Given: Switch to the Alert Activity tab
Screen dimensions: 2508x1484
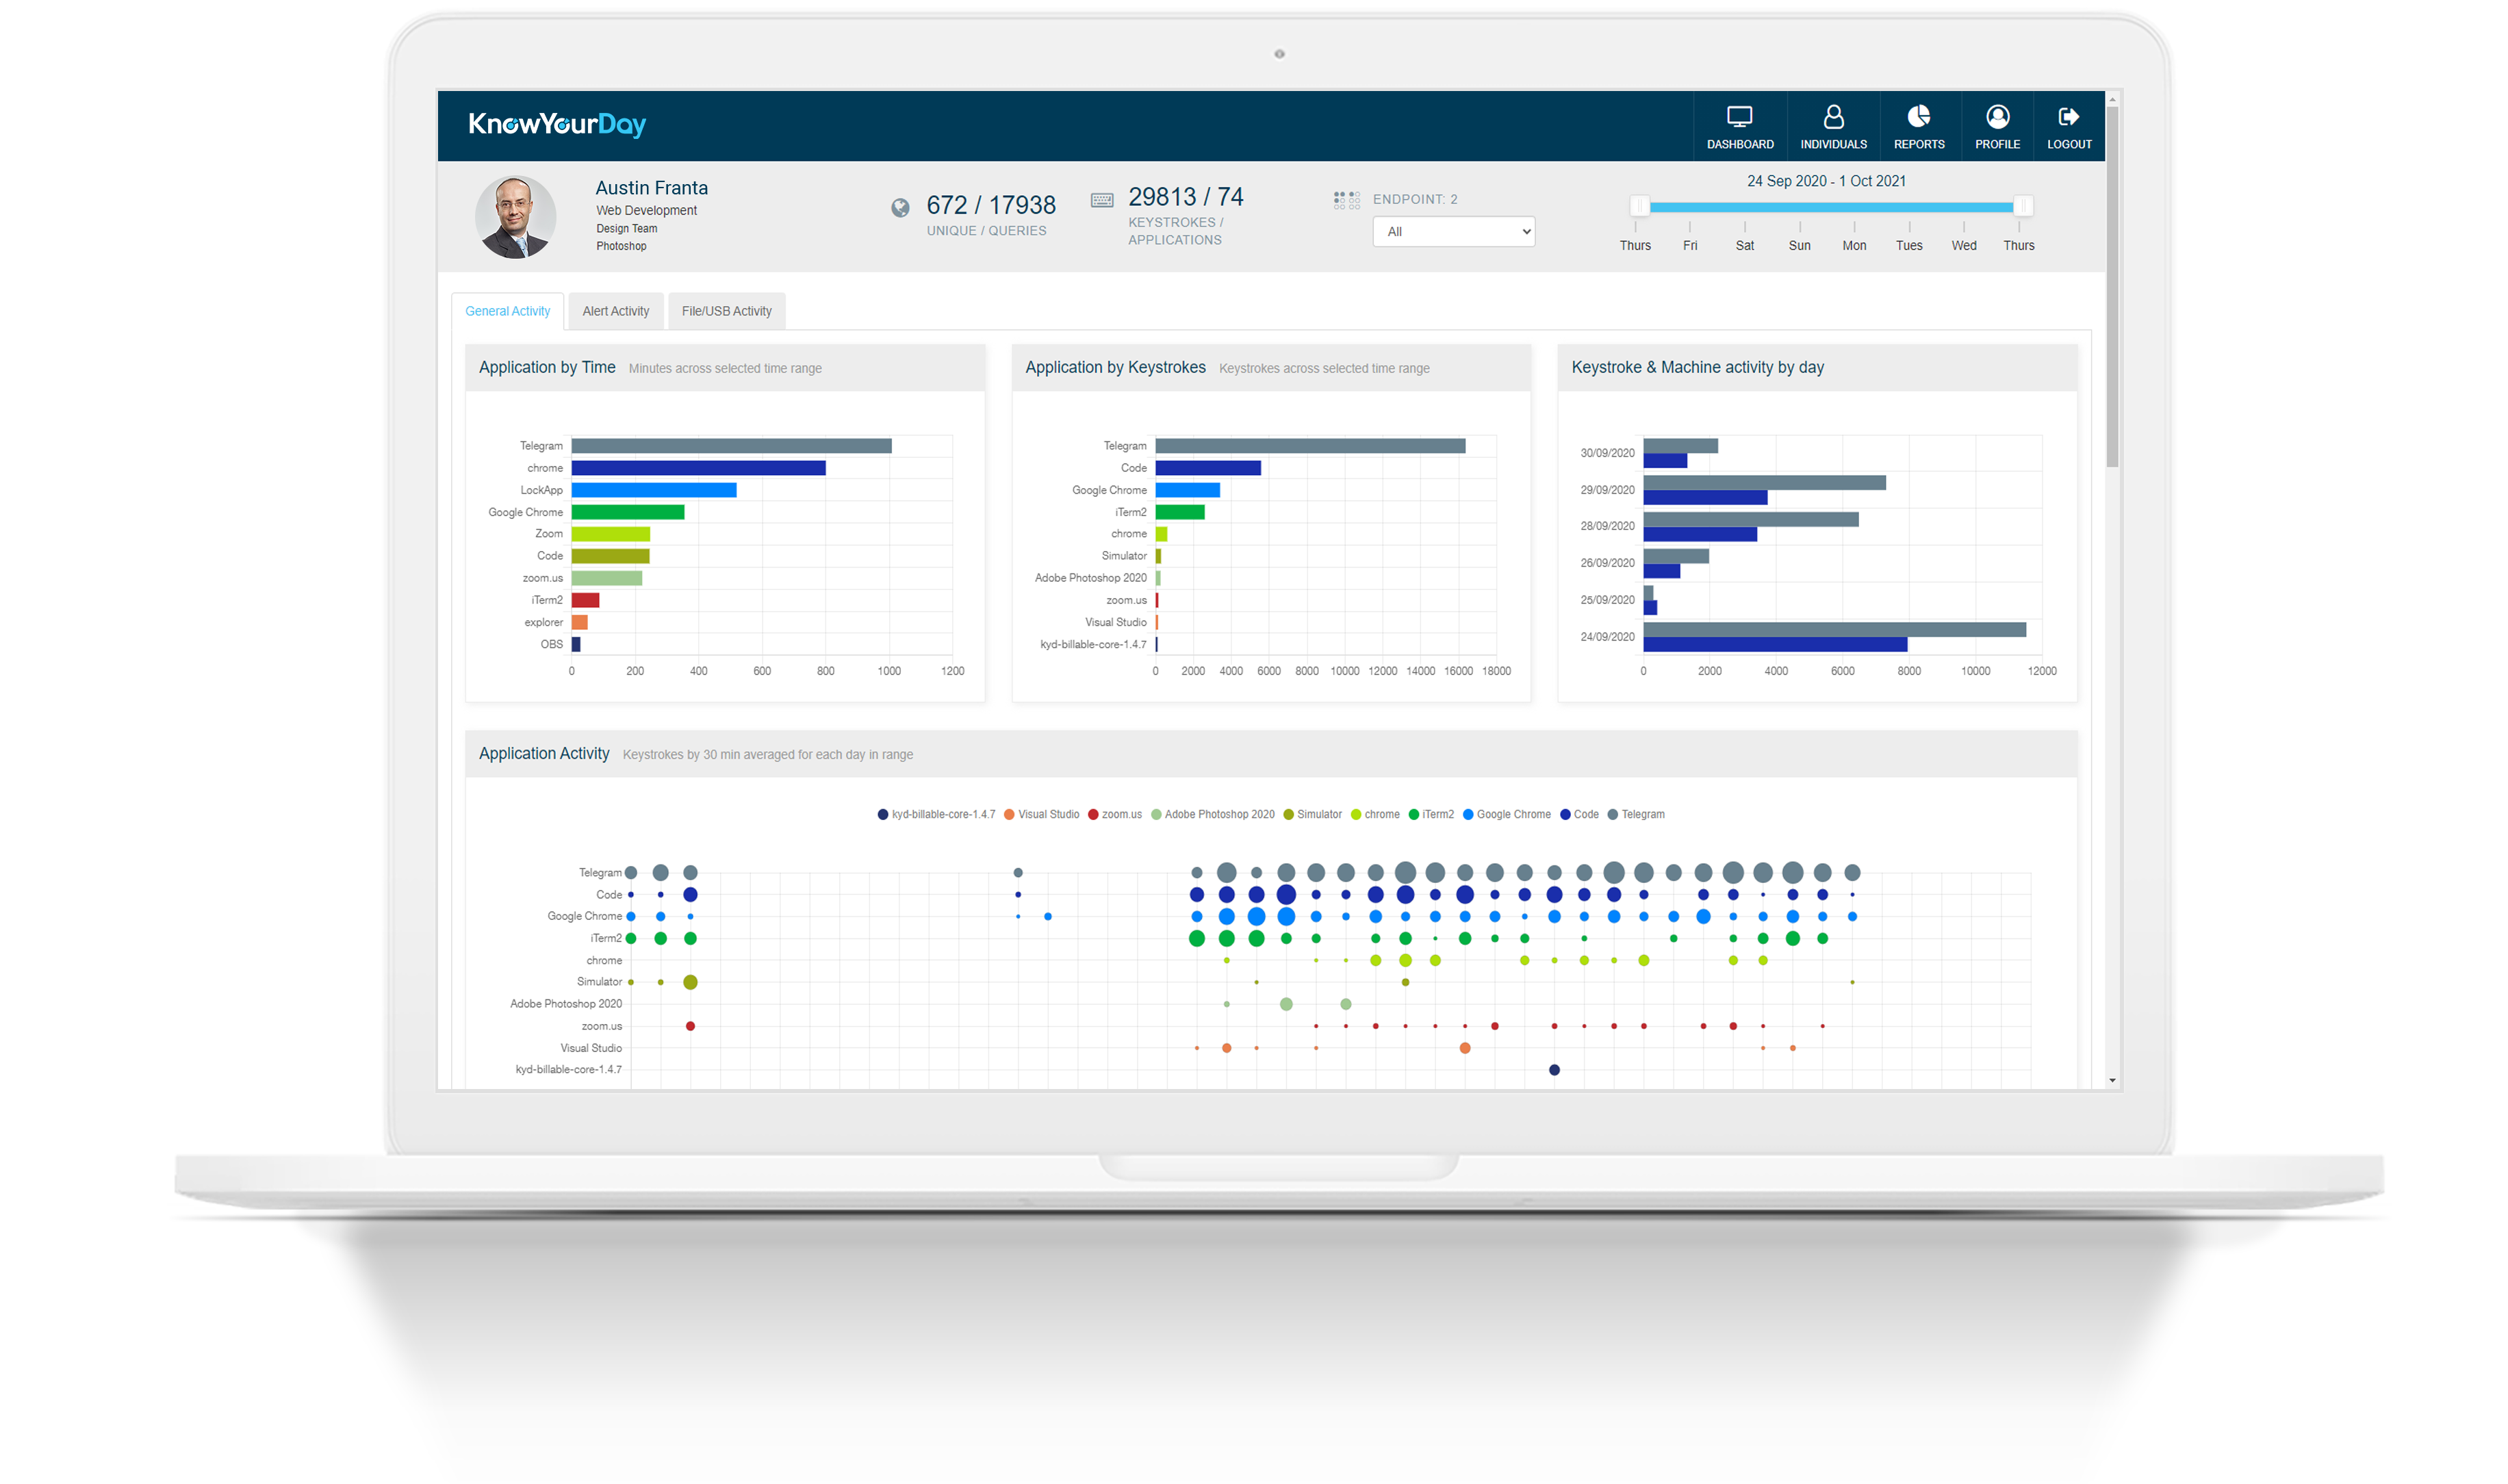Looking at the screenshot, I should coord(615,311).
